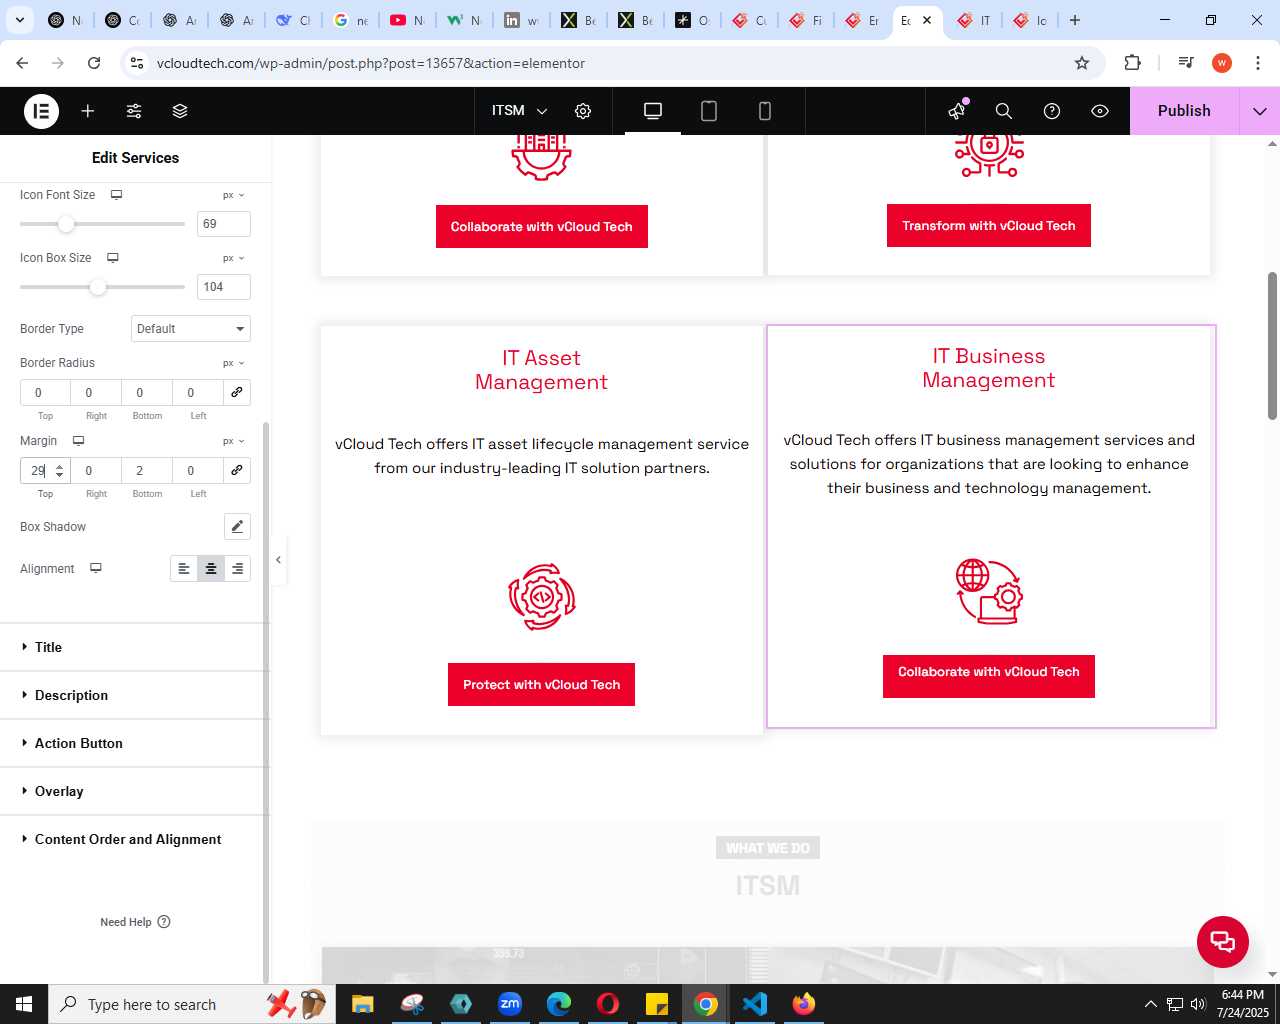This screenshot has width=1280, height=1024.
Task: Open page settings gear icon
Action: 583,111
